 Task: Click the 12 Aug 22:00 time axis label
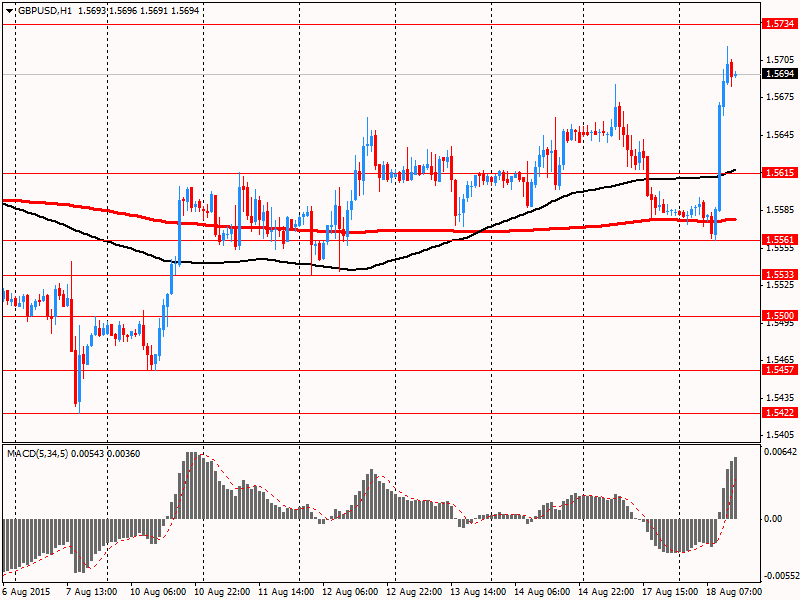tap(414, 592)
